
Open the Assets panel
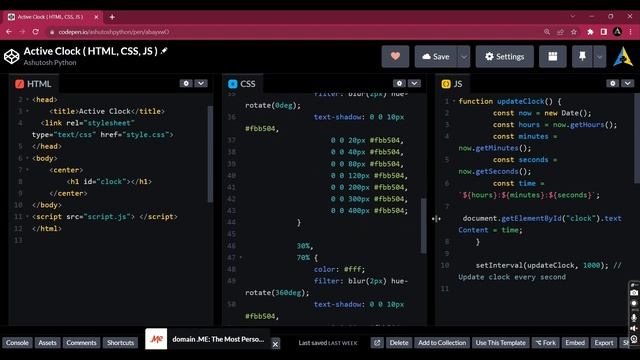click(x=47, y=342)
